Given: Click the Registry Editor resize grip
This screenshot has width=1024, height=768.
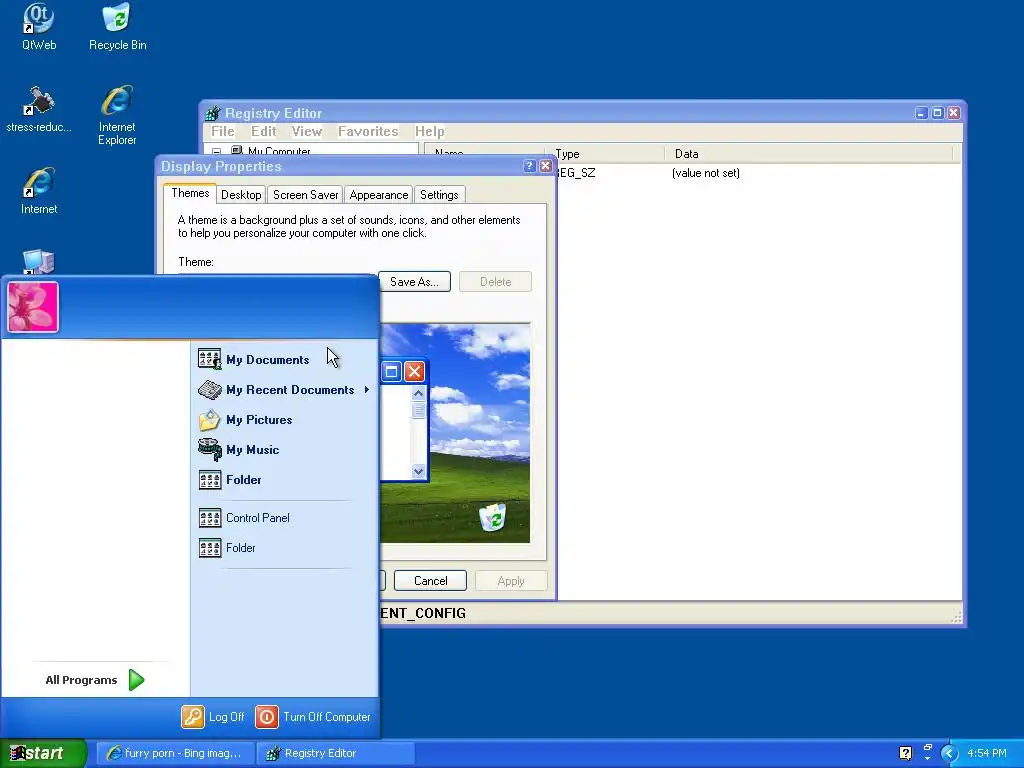Looking at the screenshot, I should coord(957,617).
